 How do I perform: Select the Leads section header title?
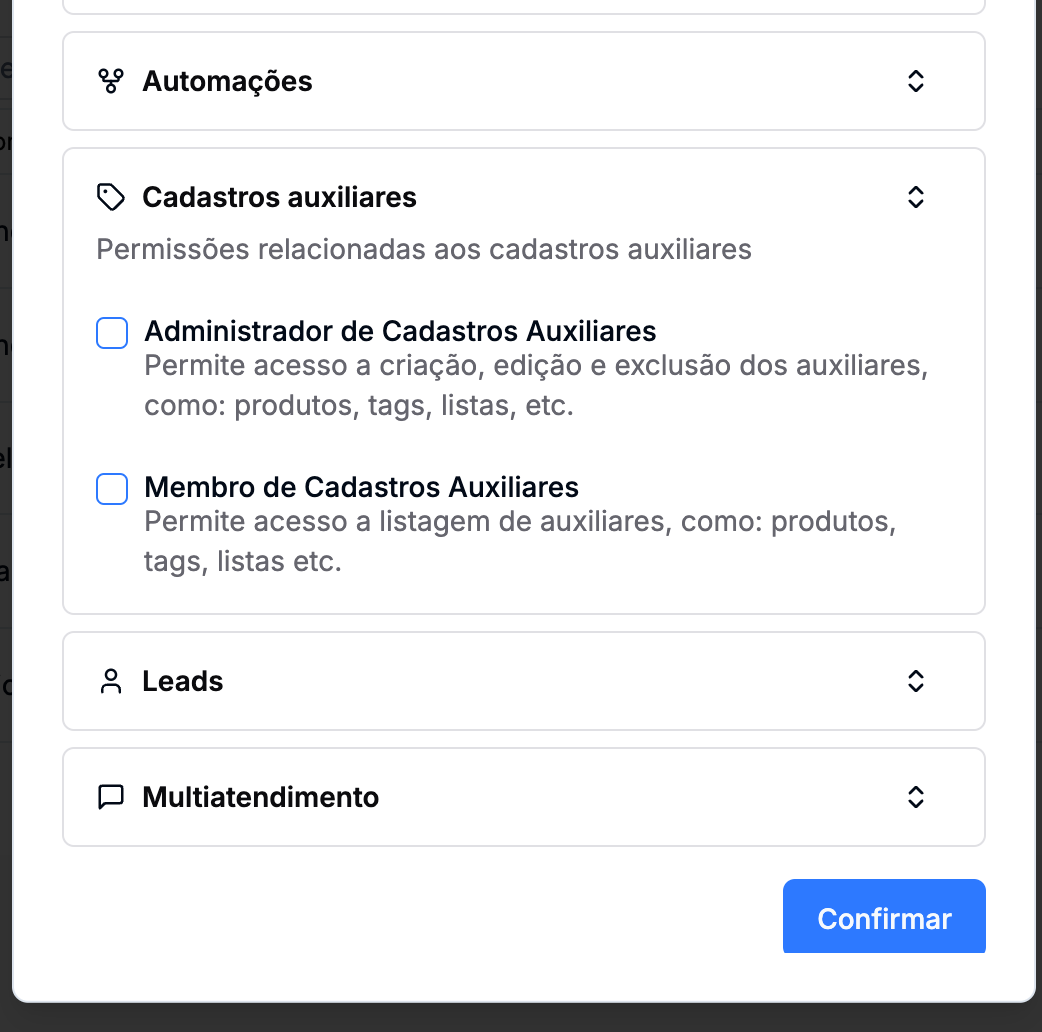pos(183,682)
